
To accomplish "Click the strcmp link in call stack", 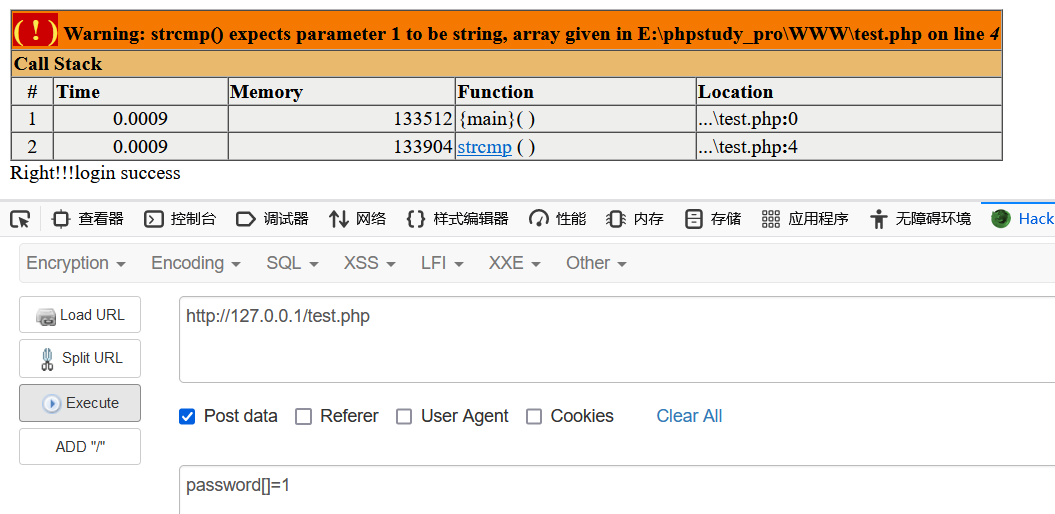I will (485, 147).
